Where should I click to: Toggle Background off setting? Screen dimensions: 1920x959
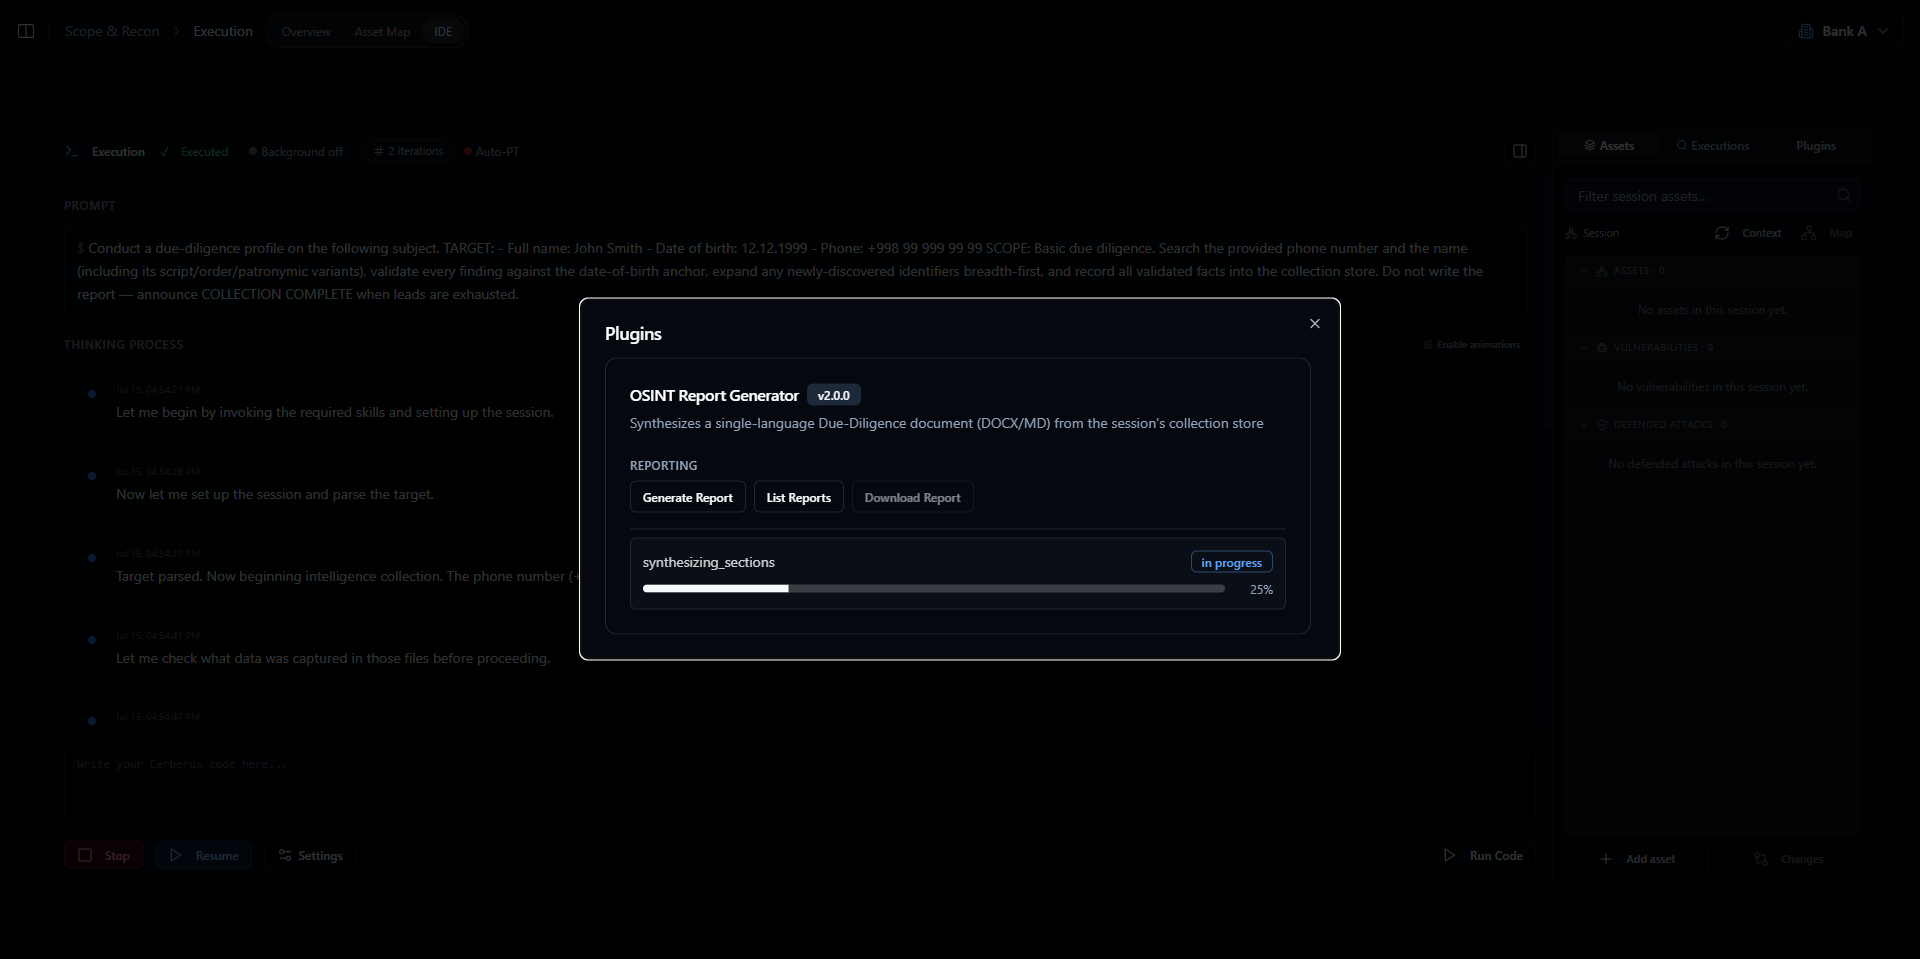296,152
